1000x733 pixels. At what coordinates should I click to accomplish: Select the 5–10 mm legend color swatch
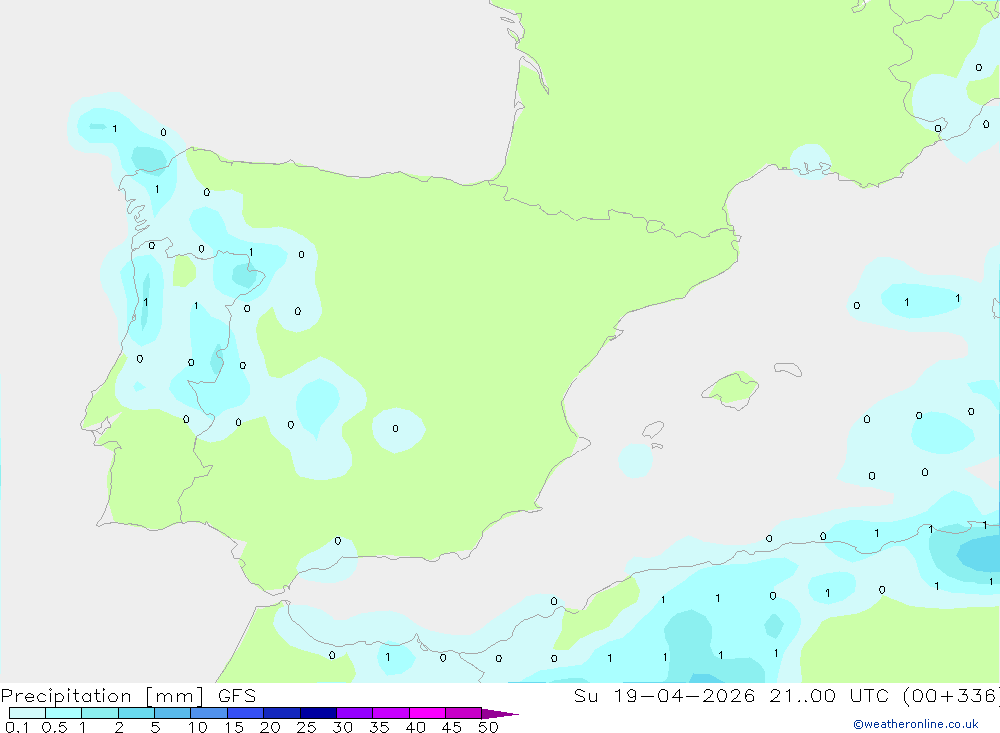(x=173, y=713)
